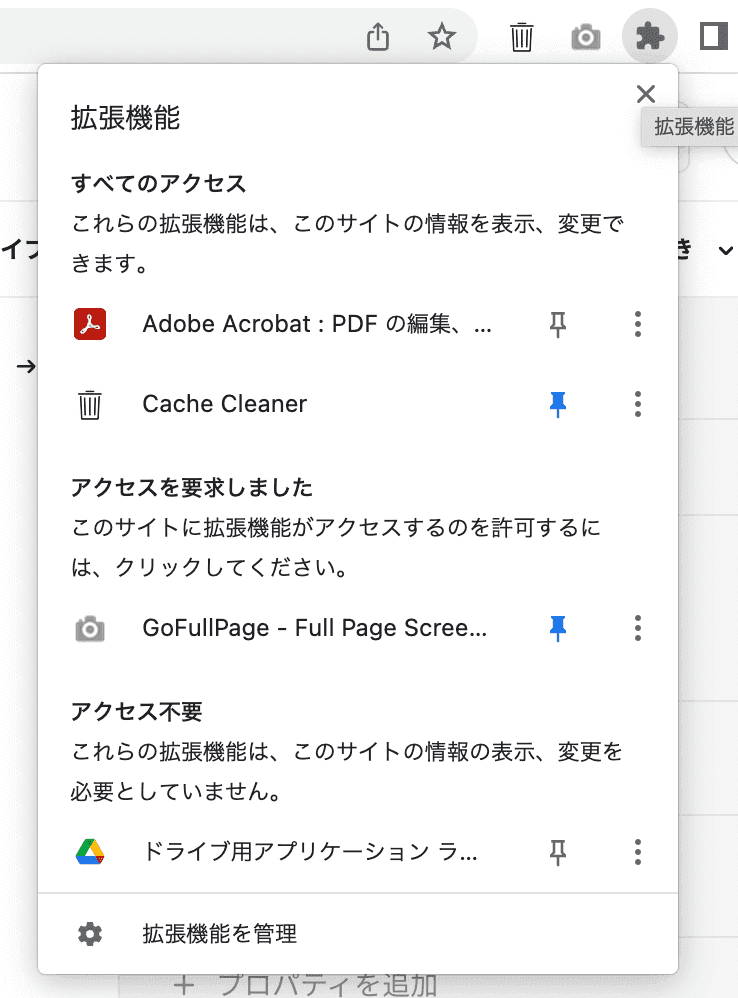Image resolution: width=738 pixels, height=998 pixels.
Task: Click the share icon in the address bar
Action: click(377, 38)
